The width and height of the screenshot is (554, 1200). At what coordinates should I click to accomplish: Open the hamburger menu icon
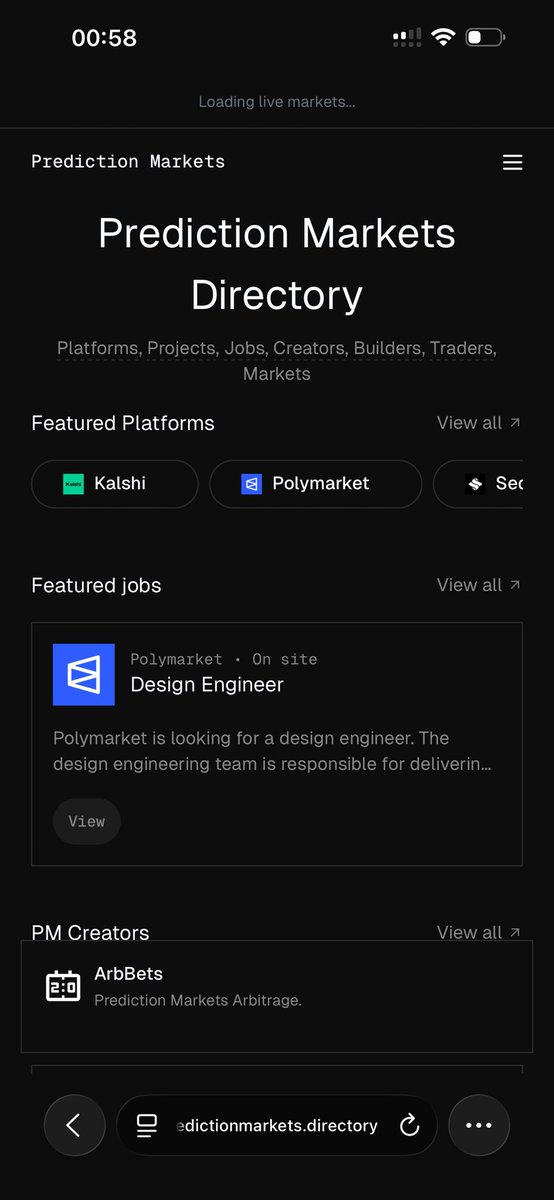pos(512,162)
